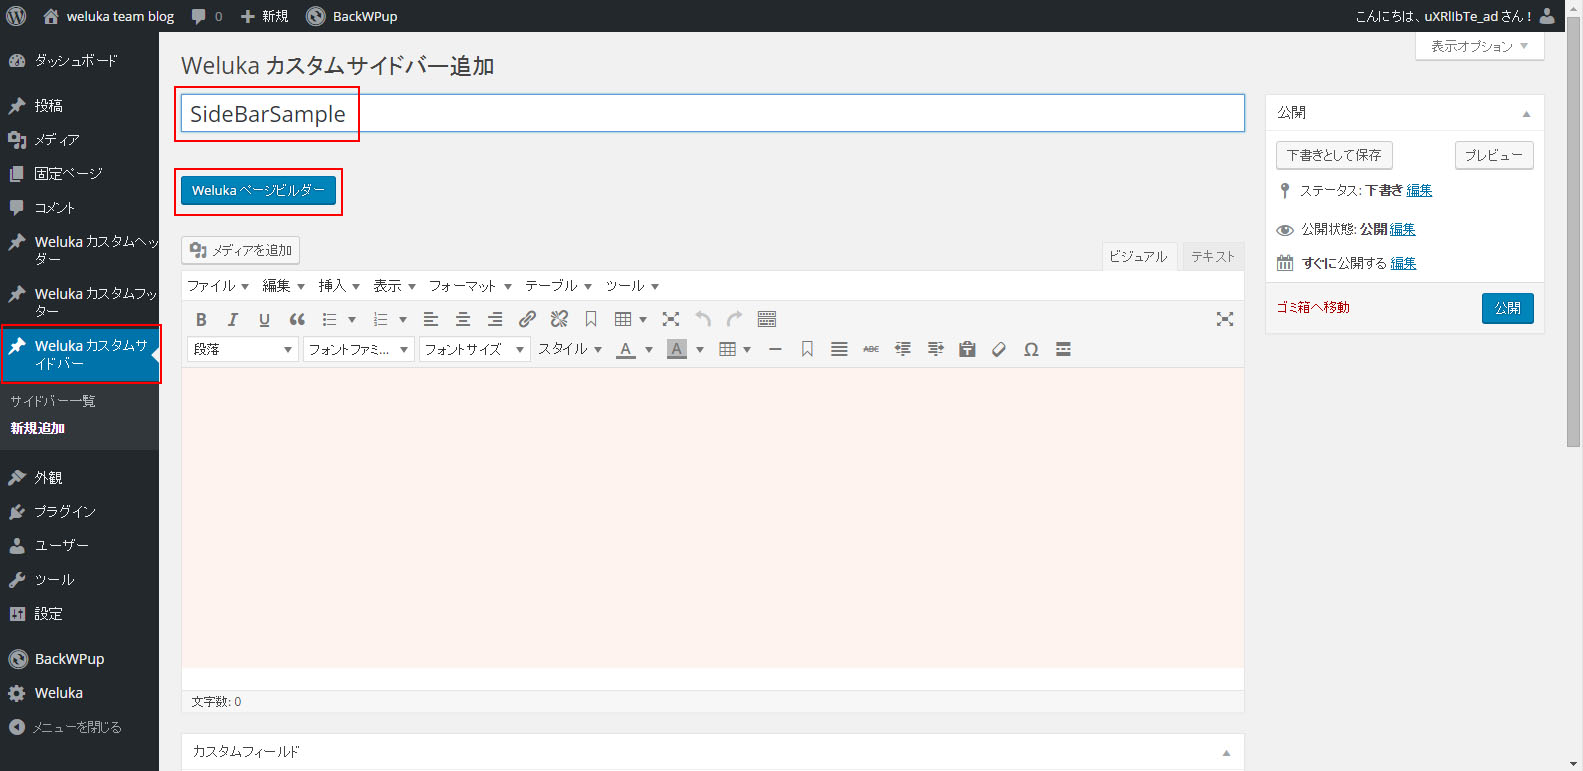This screenshot has height=771, width=1583.
Task: Collapse the カスタムフィールド panel arrow
Action: (x=1226, y=752)
